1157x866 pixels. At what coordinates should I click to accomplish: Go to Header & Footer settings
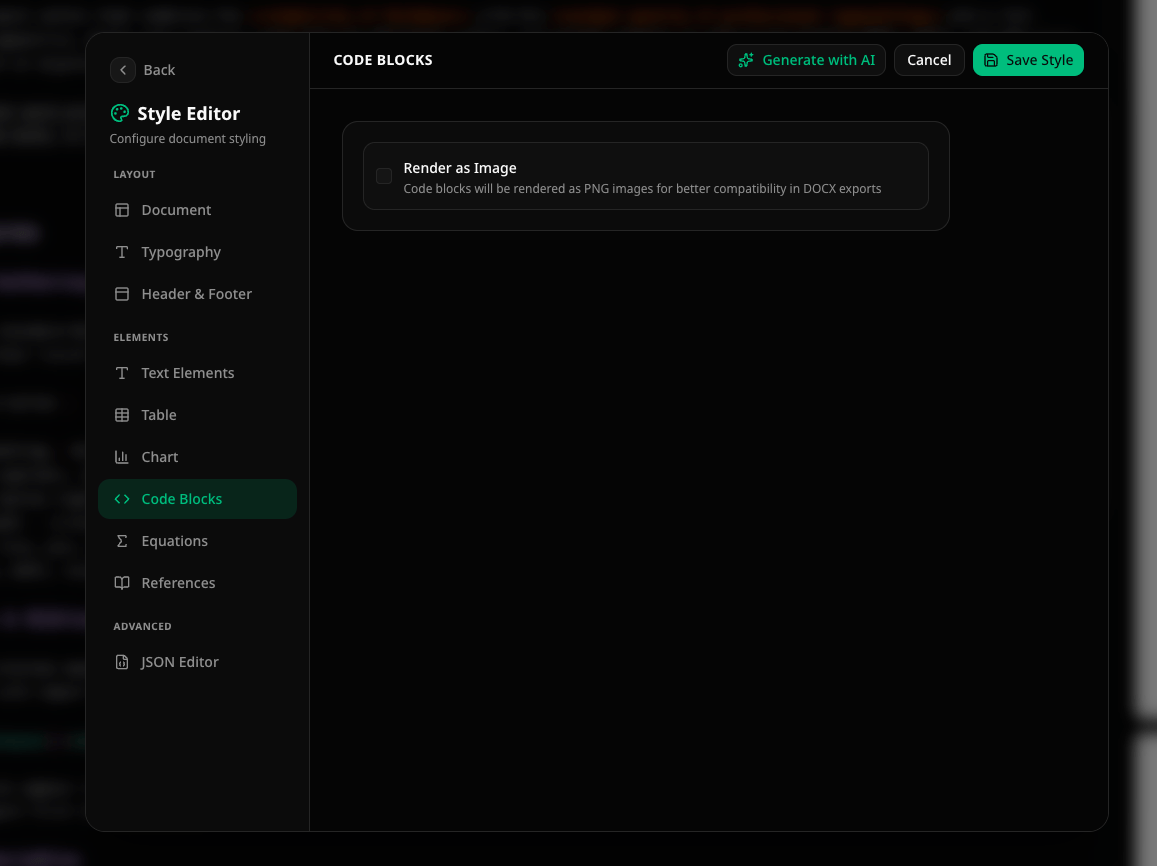pos(197,294)
